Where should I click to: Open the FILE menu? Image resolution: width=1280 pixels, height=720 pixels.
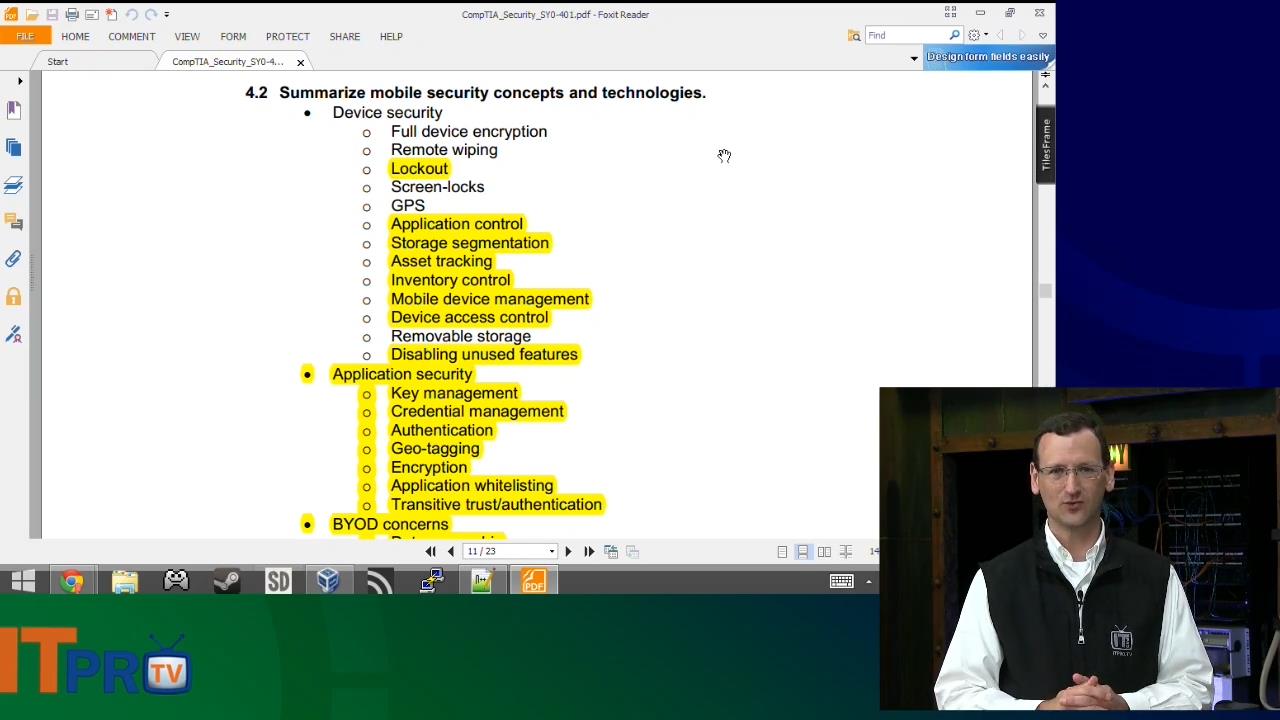[x=25, y=36]
